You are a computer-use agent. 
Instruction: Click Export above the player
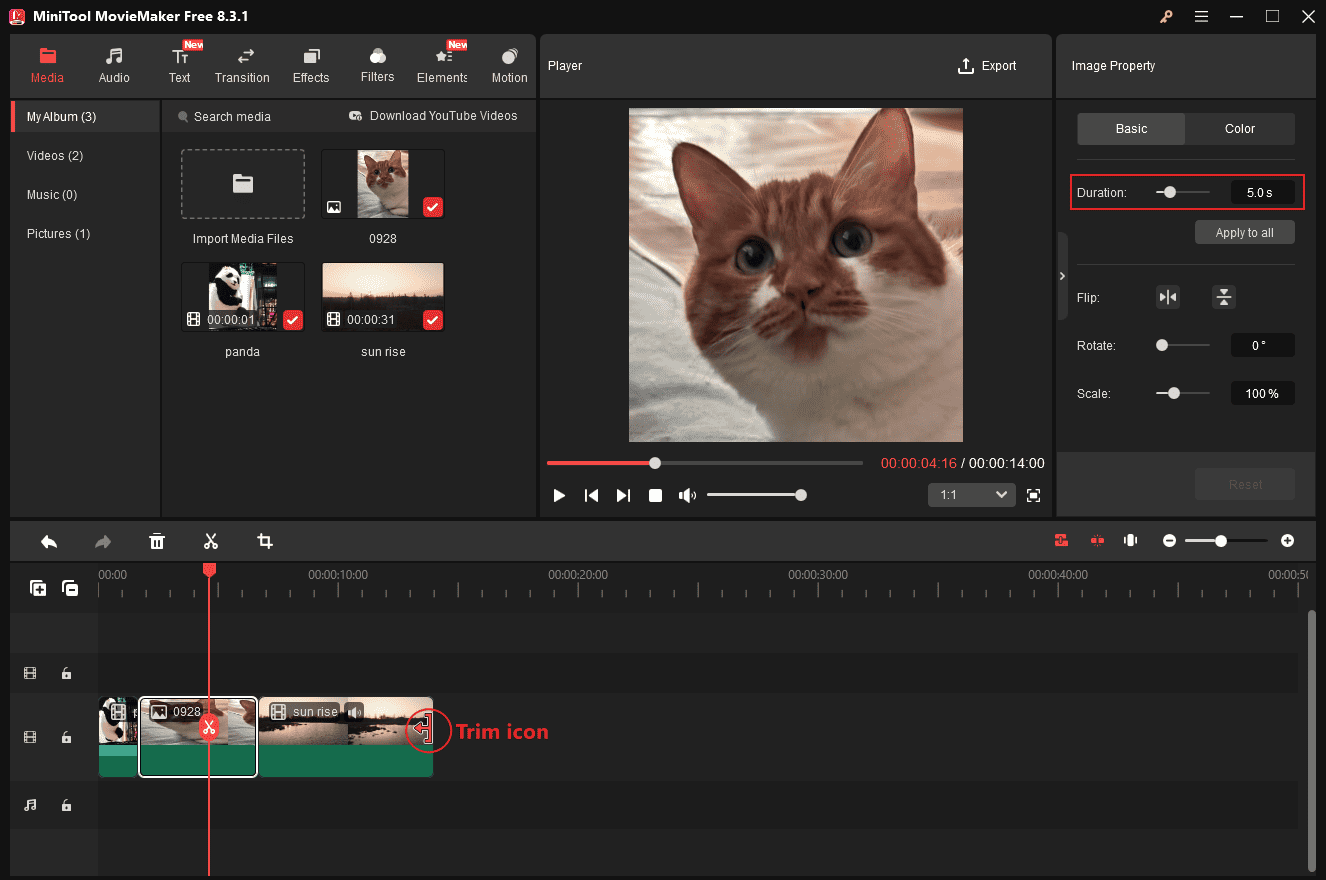pos(987,65)
